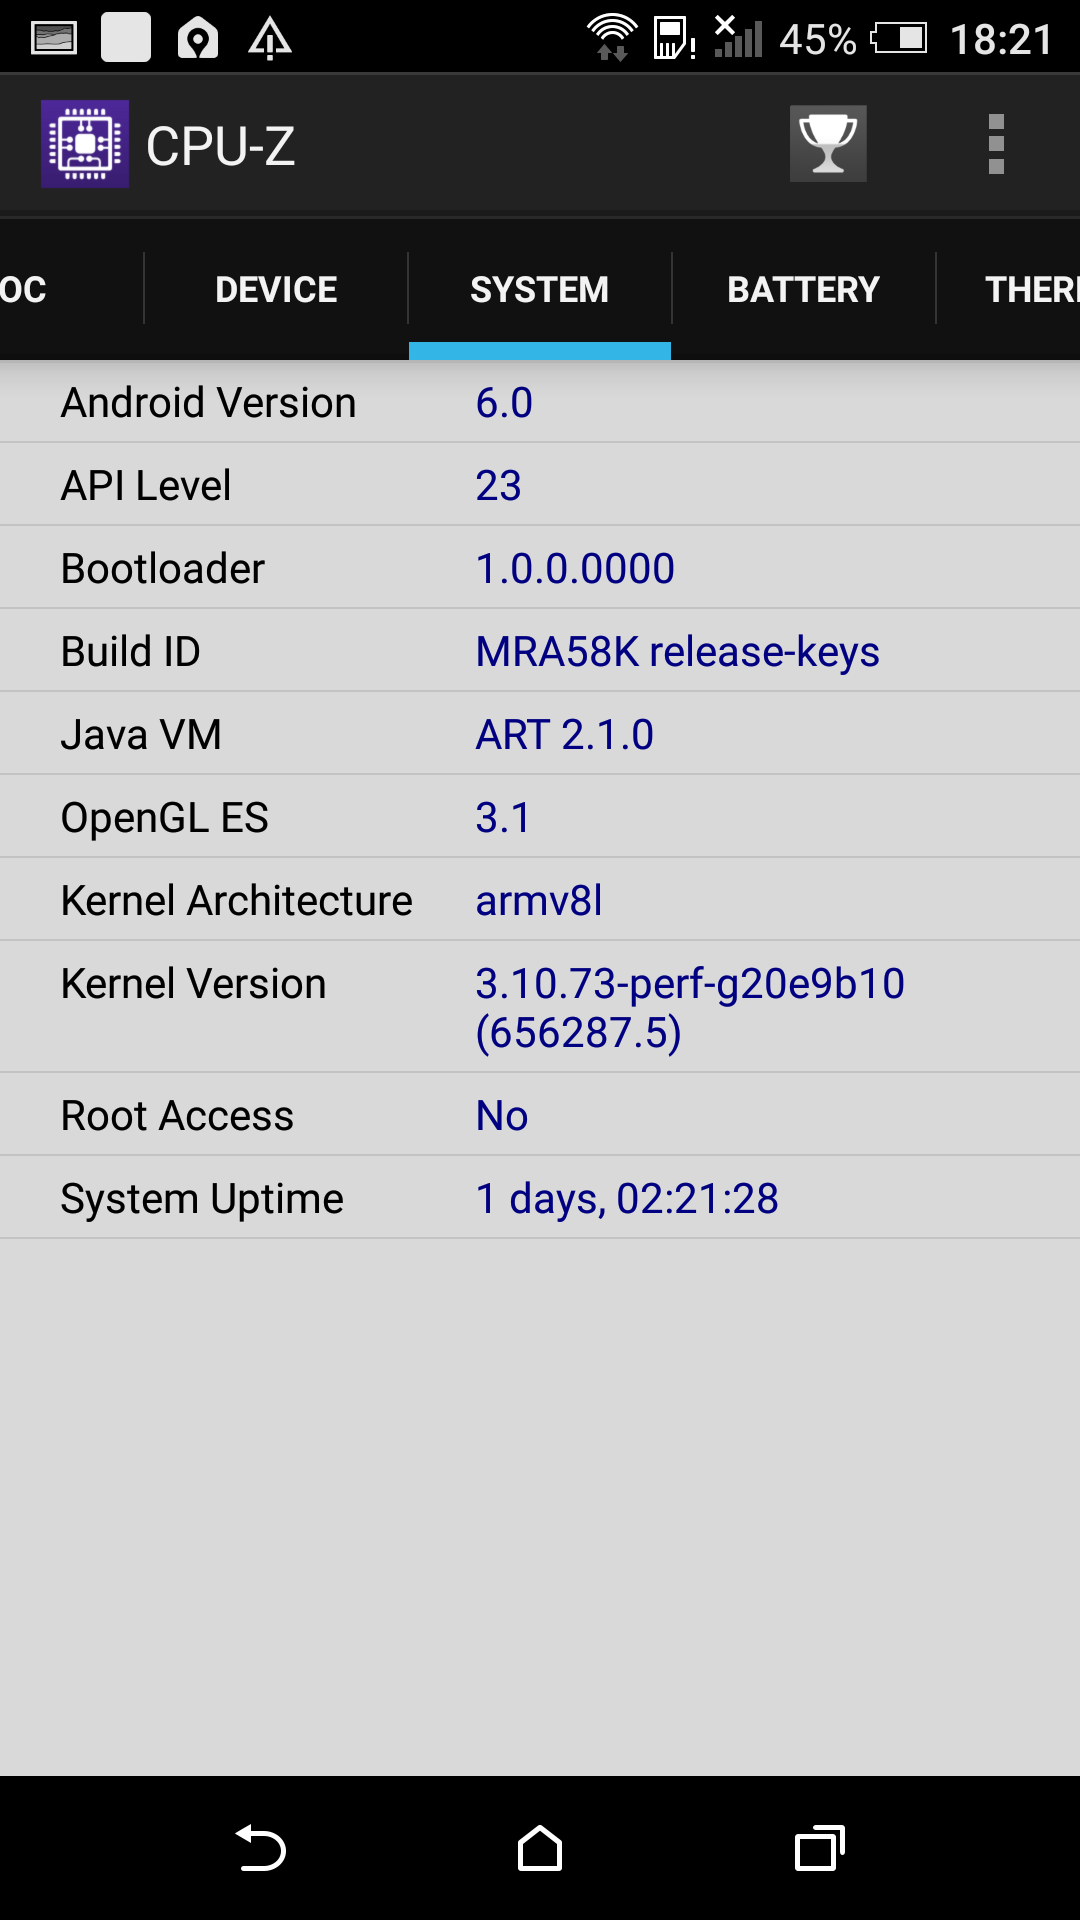Tap the picture notification icon

tap(54, 38)
